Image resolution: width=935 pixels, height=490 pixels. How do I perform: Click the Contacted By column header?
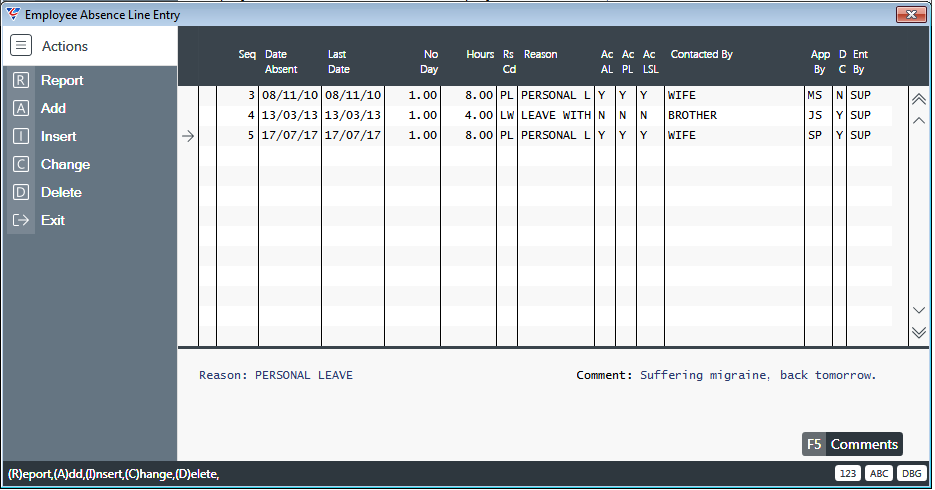pyautogui.click(x=701, y=54)
